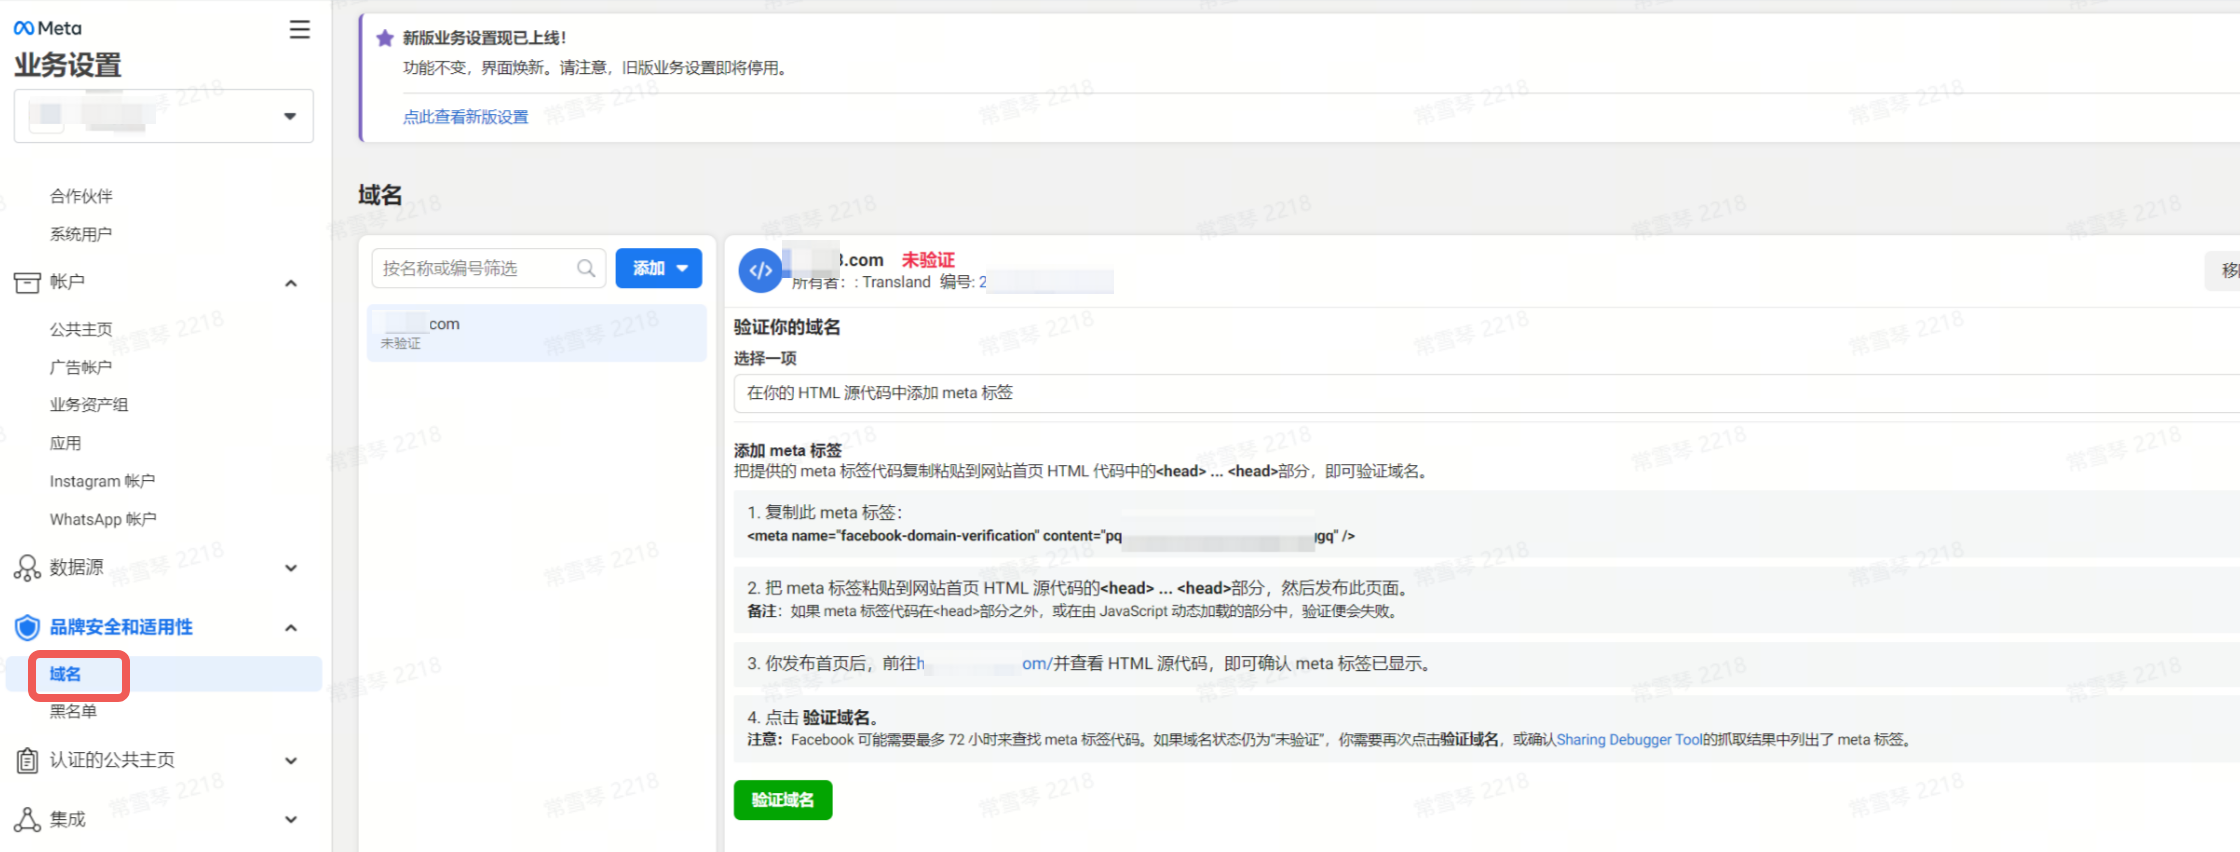Click the search magnifier icon
Screen dimensions: 2240x852
[x=586, y=268]
